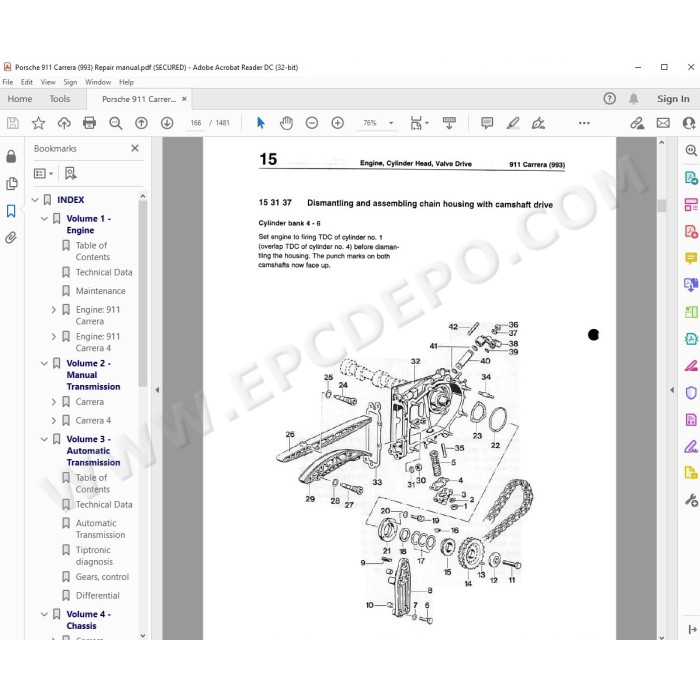
Task: Open attachments paperclip panel
Action: [x=11, y=238]
